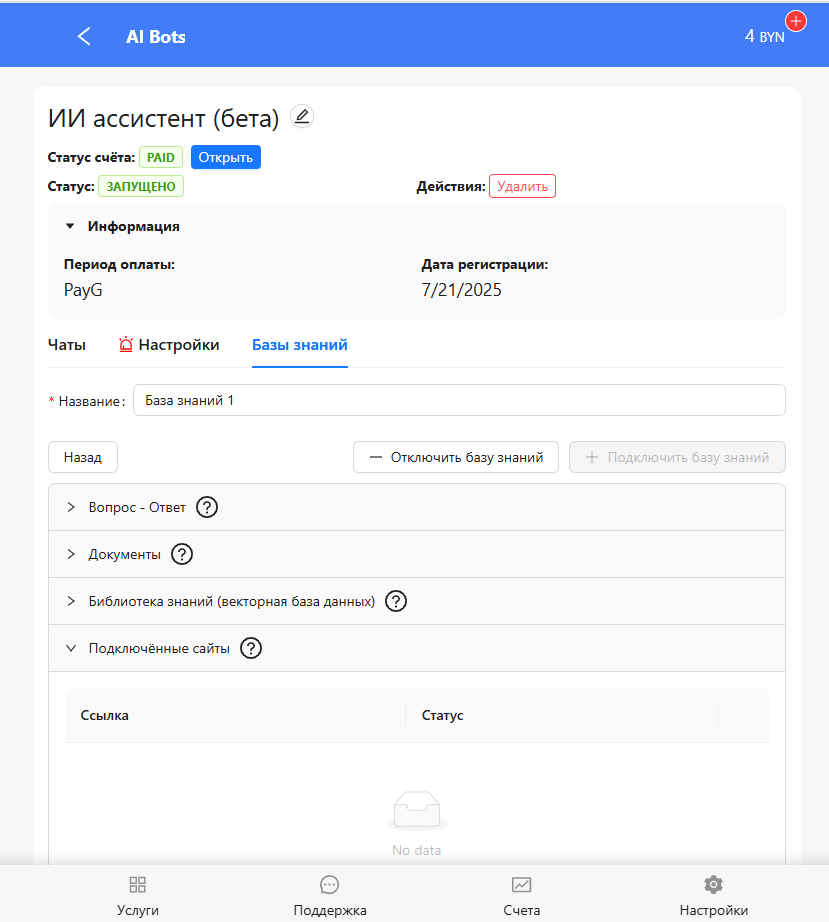The height and width of the screenshot is (922, 829).
Task: Open Услуги in bottom navigation
Action: [x=138, y=895]
